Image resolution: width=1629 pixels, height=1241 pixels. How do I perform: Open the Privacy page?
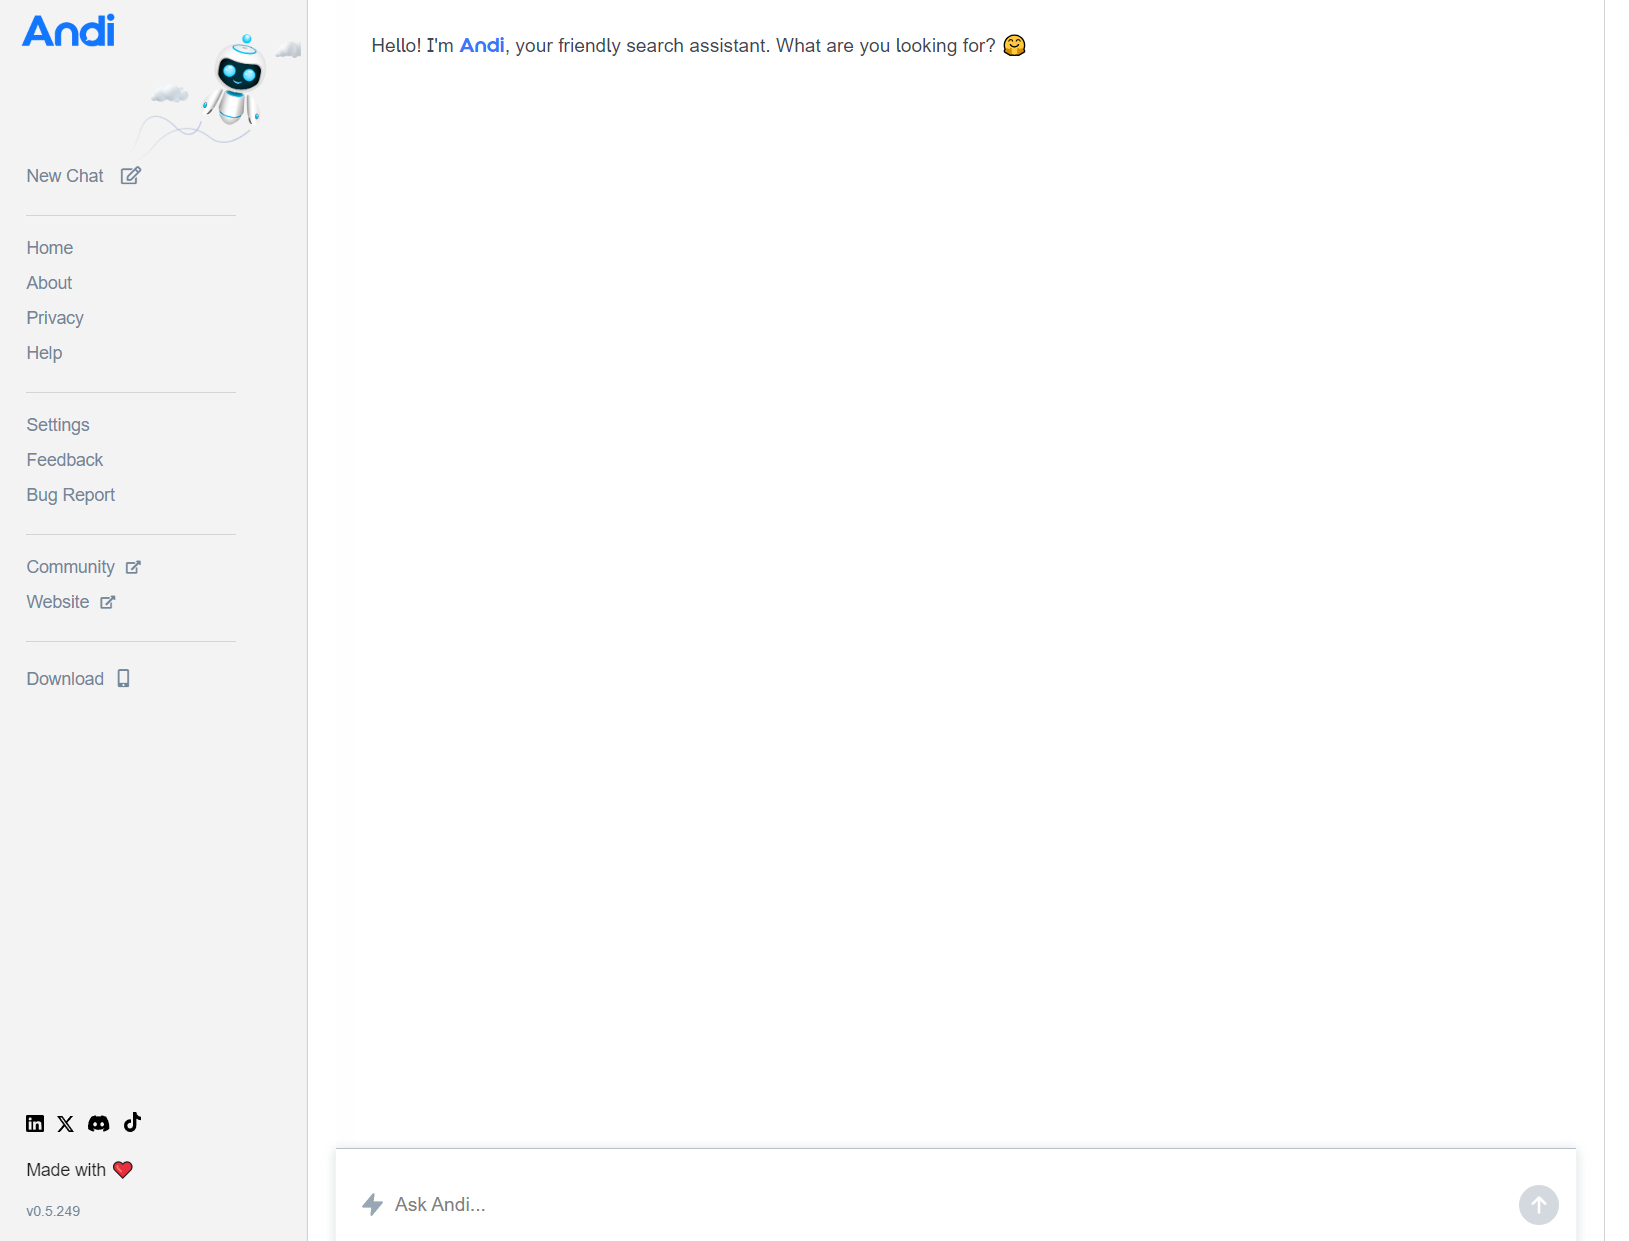click(55, 318)
